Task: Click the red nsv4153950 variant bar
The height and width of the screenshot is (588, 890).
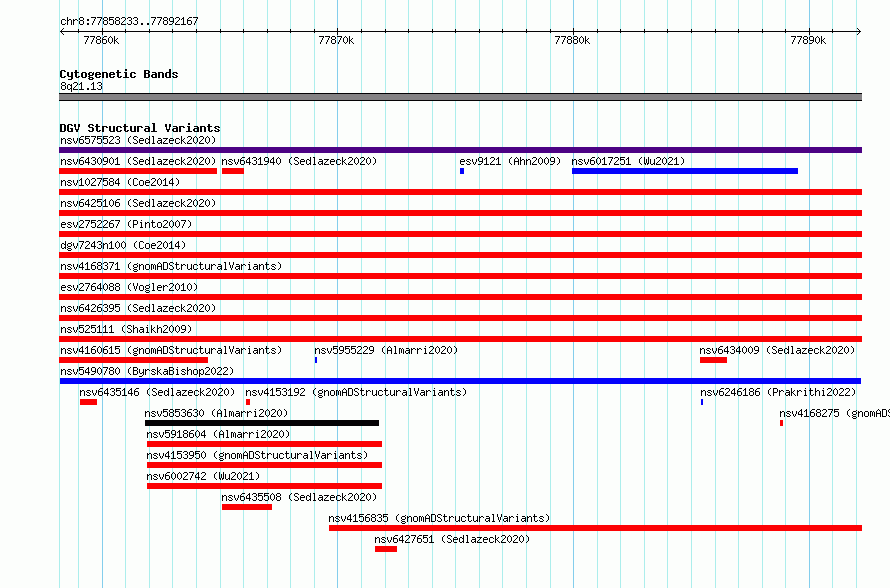Action: [x=265, y=465]
